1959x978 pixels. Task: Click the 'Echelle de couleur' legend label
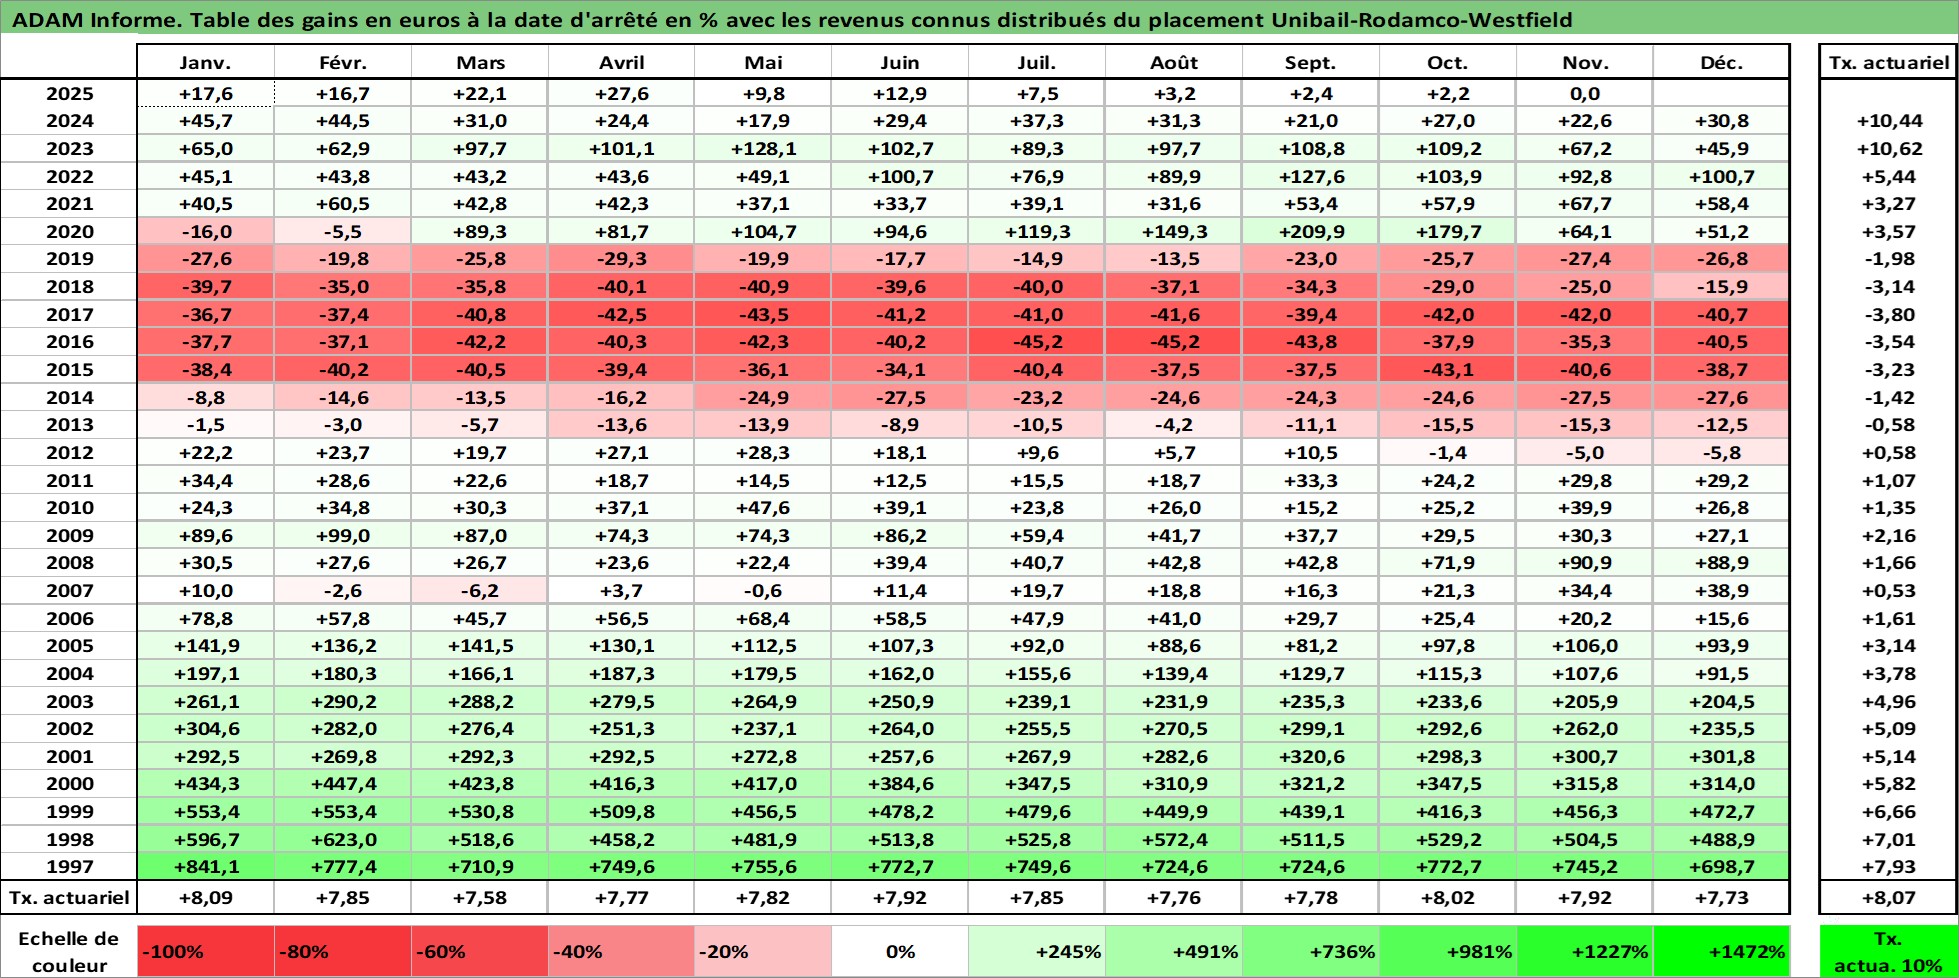click(69, 951)
